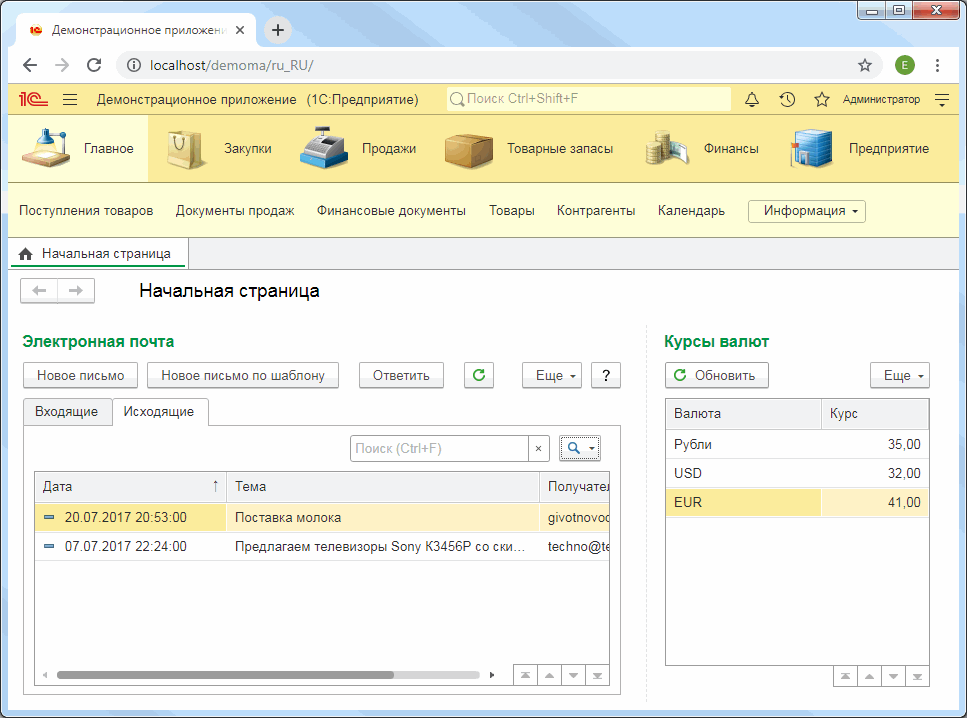The height and width of the screenshot is (718, 967).
Task: Click the email Поиск (Ctrl+F) field
Action: pyautogui.click(x=439, y=448)
